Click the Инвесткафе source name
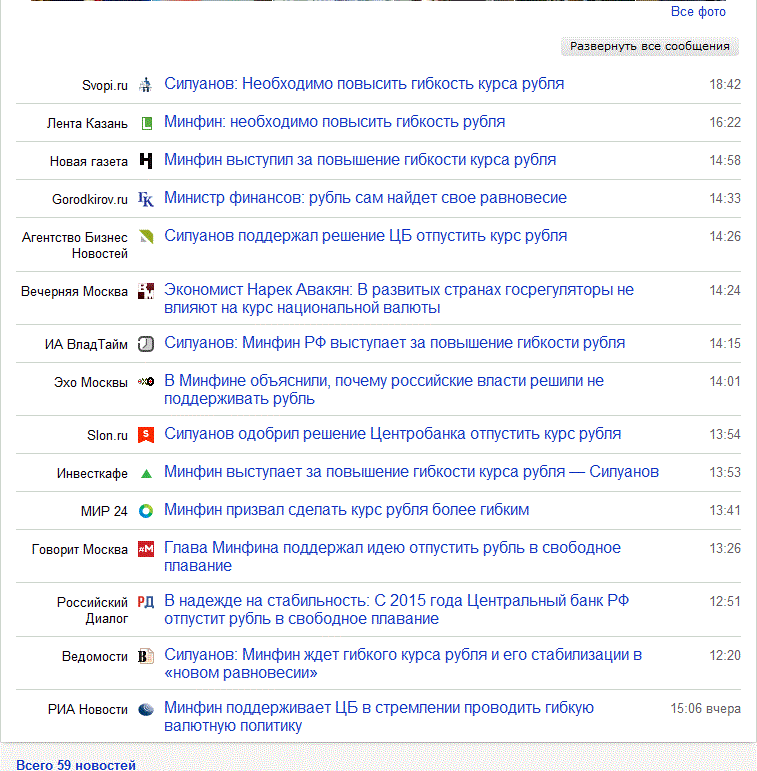 92,474
